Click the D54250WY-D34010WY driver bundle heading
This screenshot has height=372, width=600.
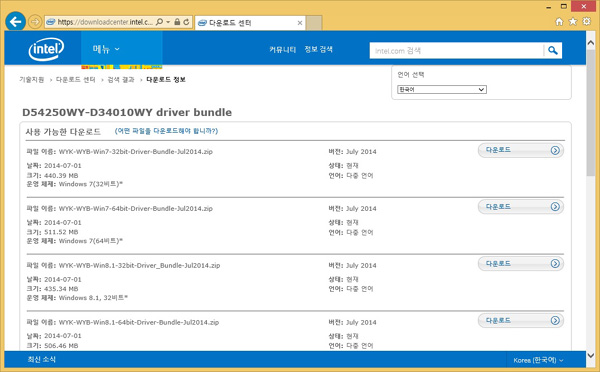[127, 112]
